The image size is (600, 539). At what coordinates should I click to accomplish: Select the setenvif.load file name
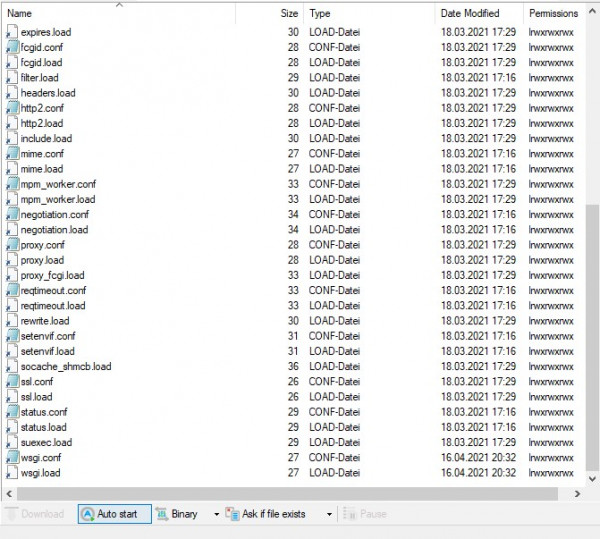(x=48, y=352)
